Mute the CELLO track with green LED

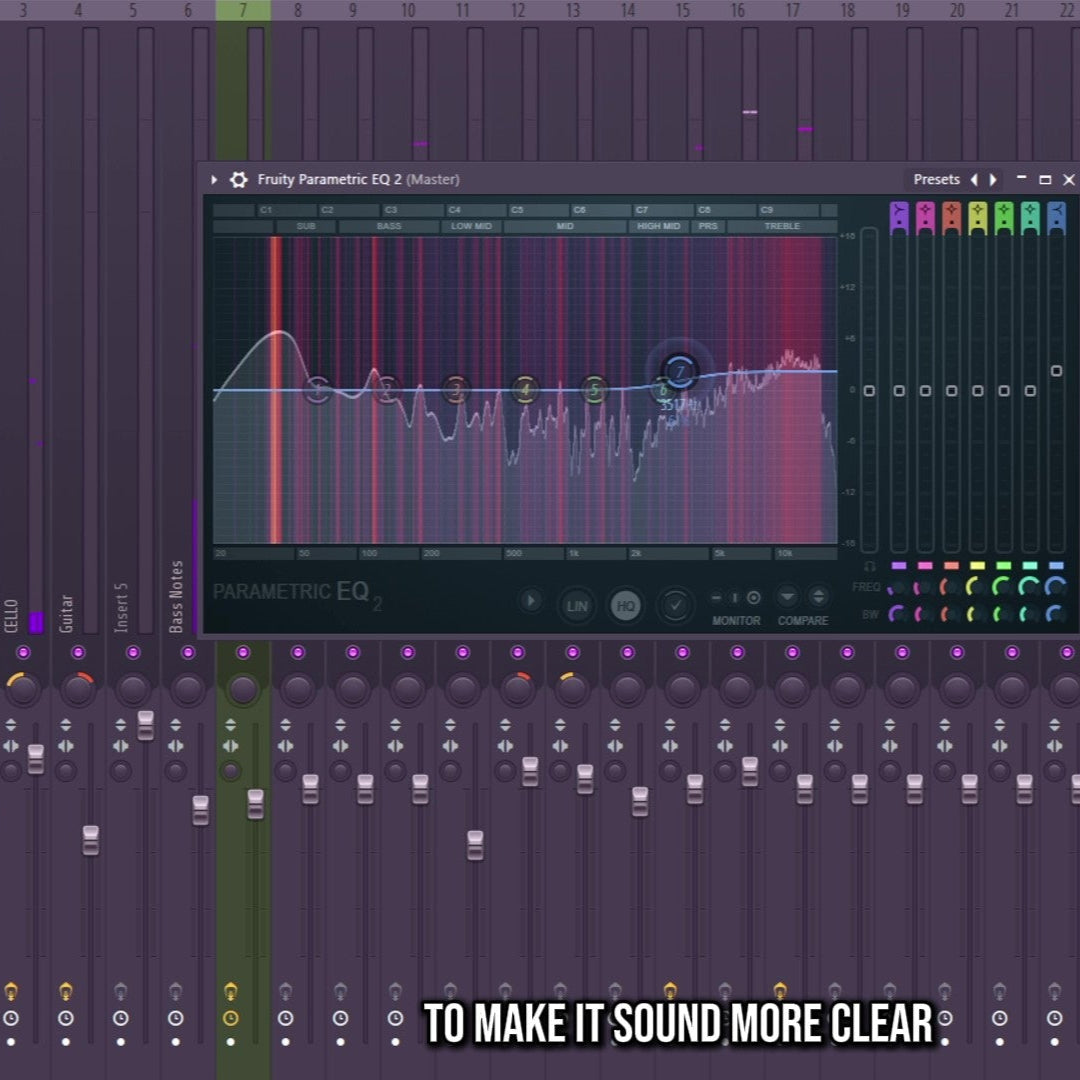[x=23, y=652]
